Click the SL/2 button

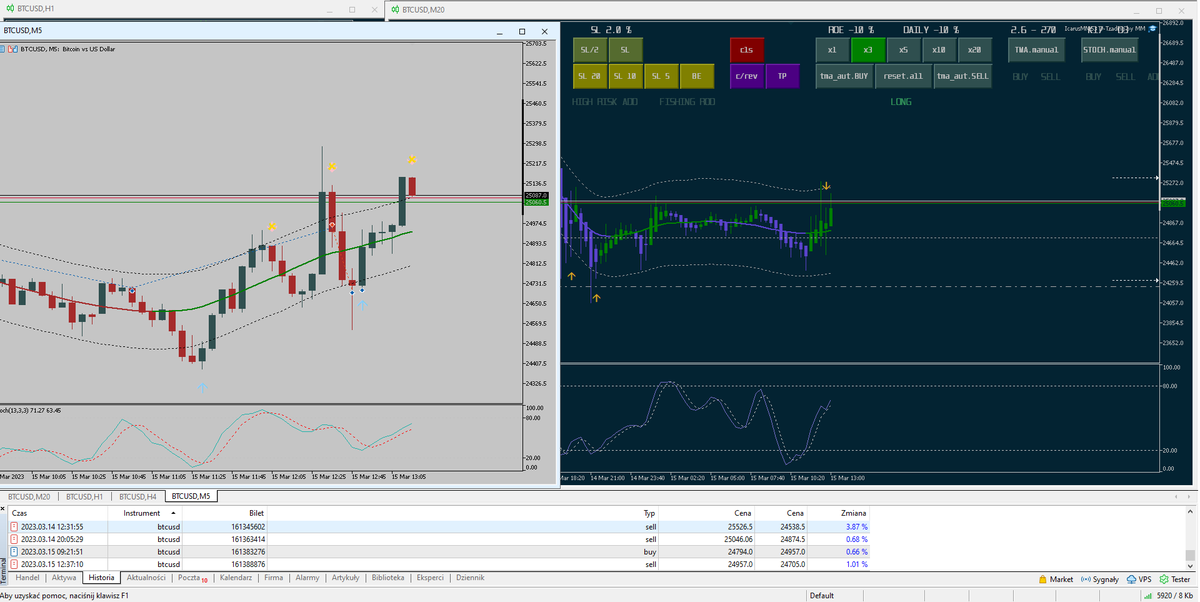pyautogui.click(x=588, y=49)
